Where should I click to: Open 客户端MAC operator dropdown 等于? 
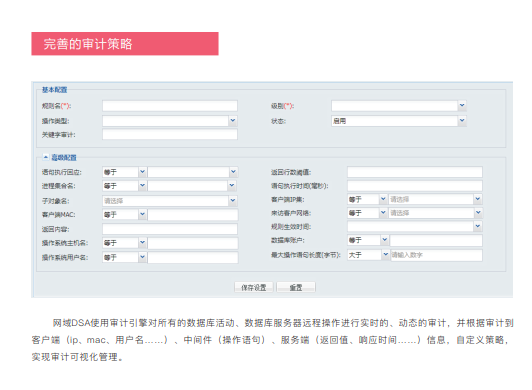[124, 215]
